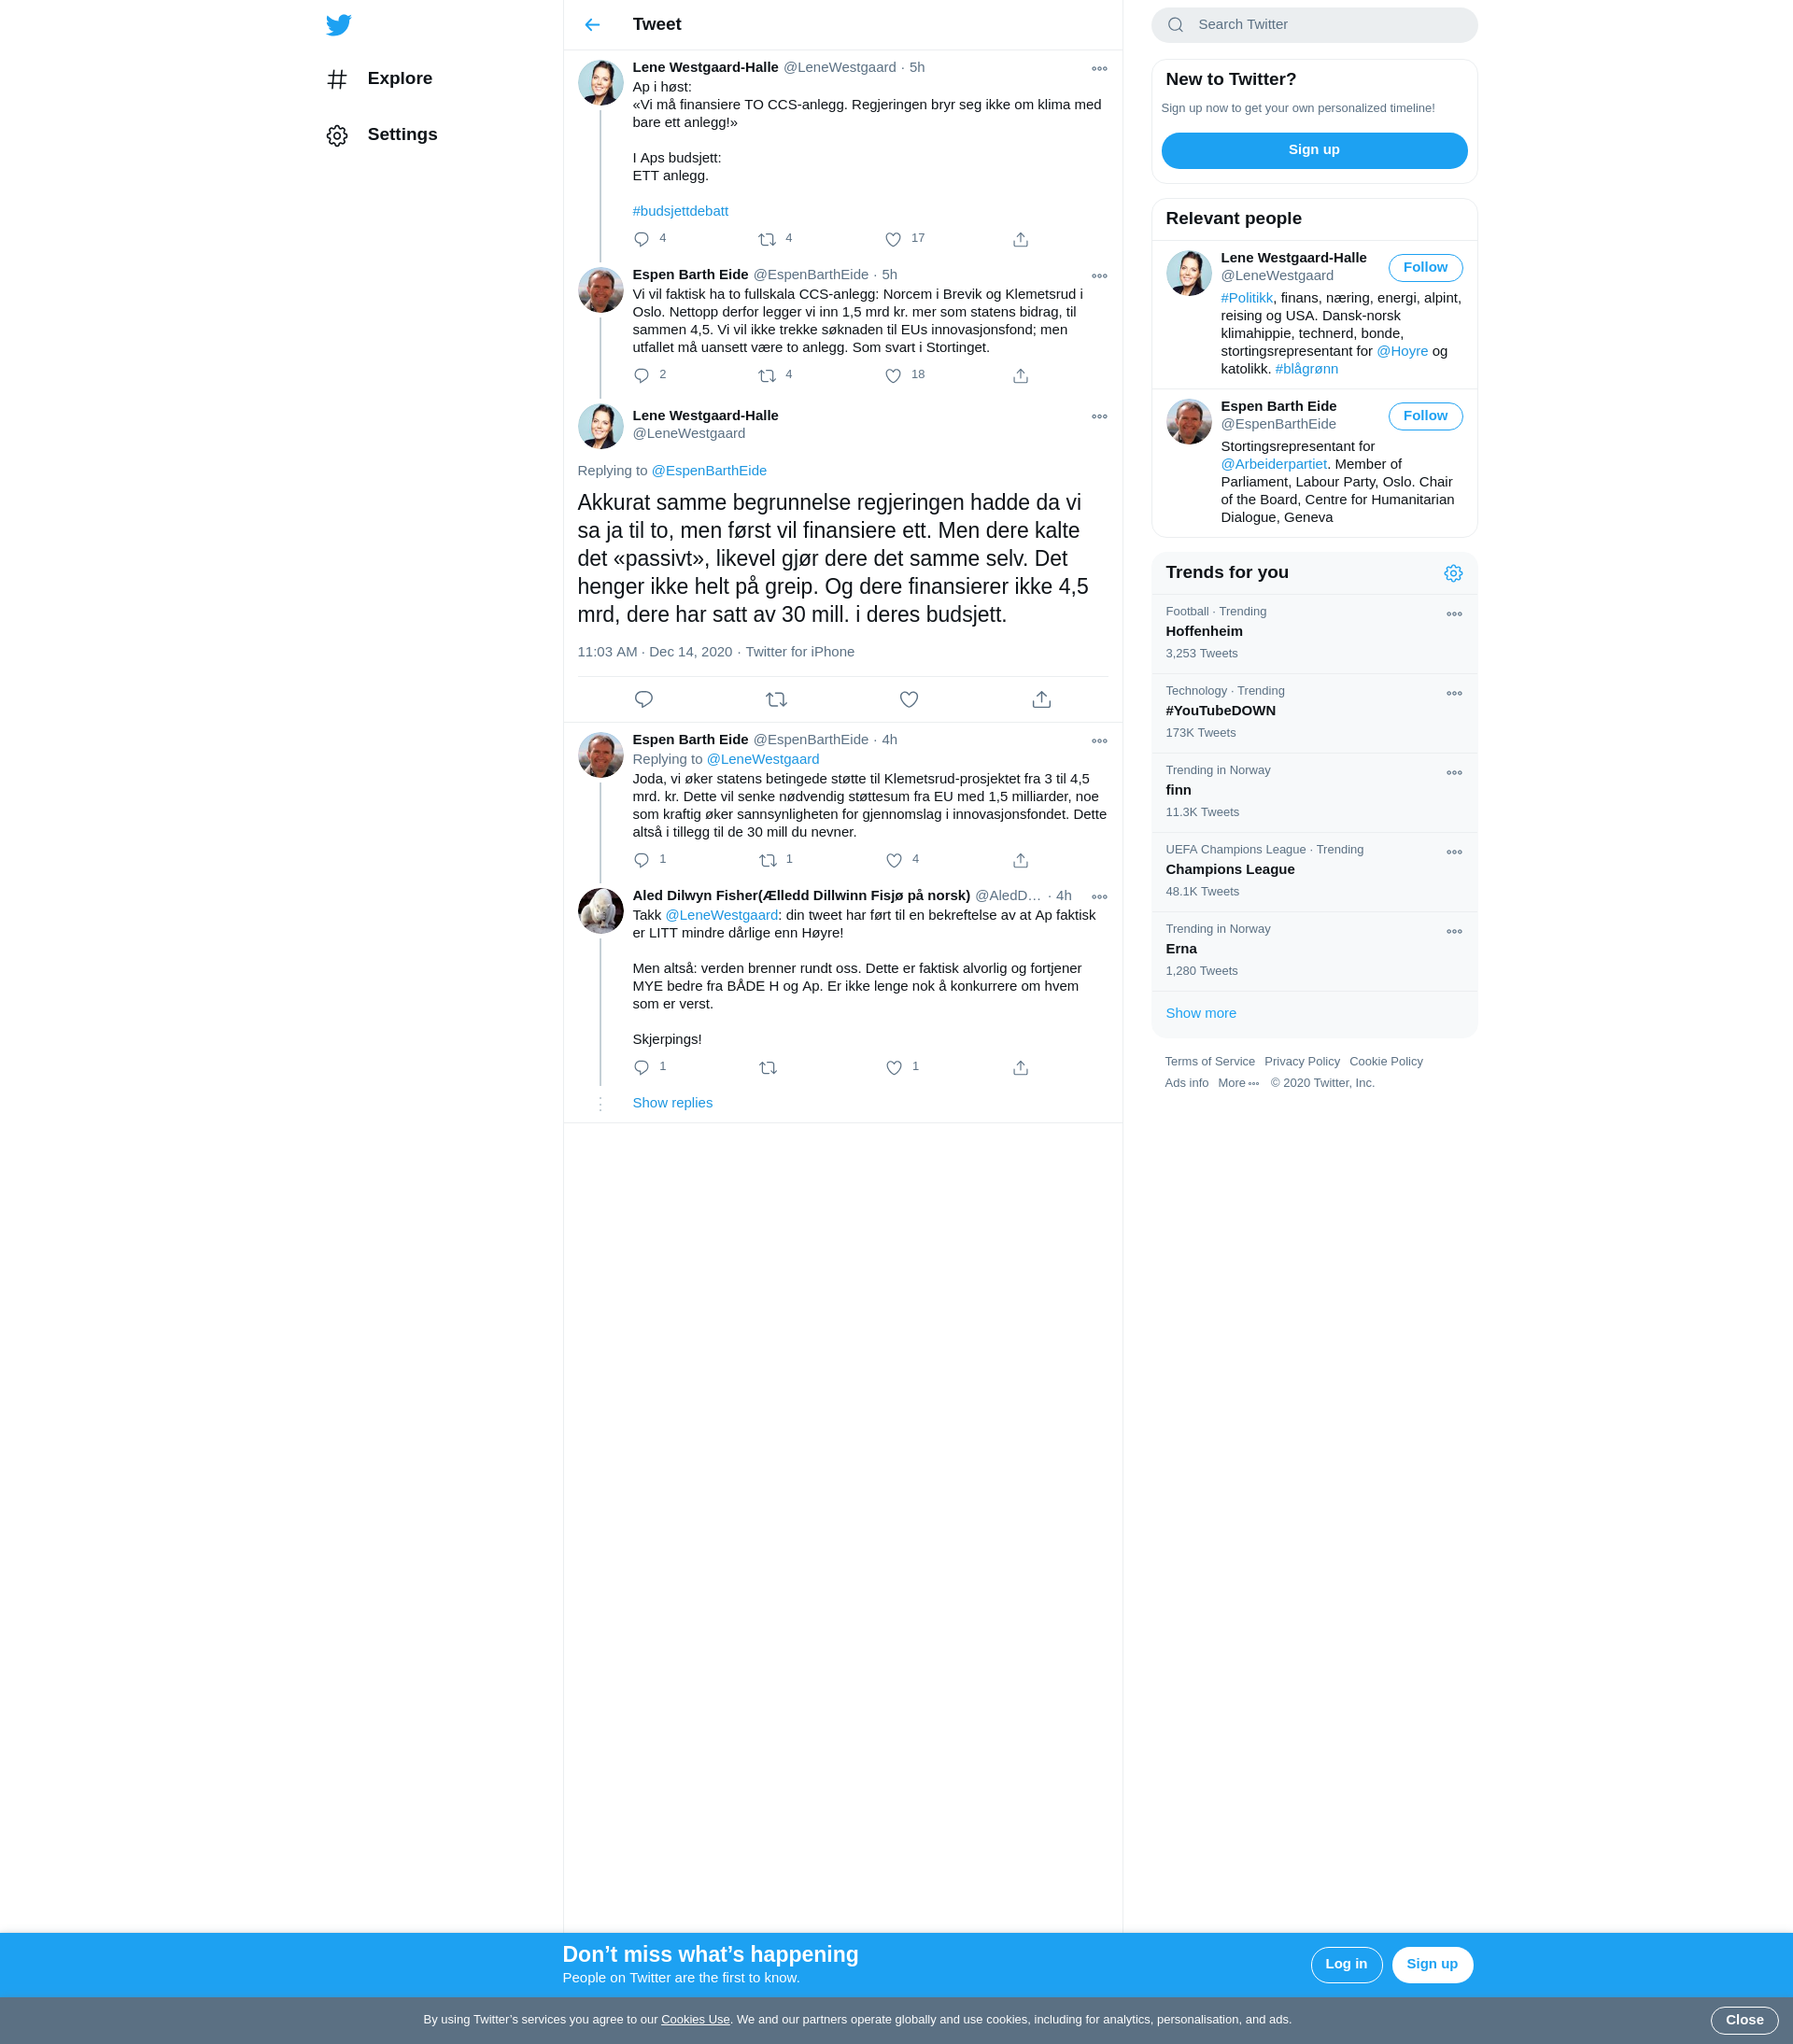
Task: Show replies under Aled's tweet
Action: point(672,1103)
